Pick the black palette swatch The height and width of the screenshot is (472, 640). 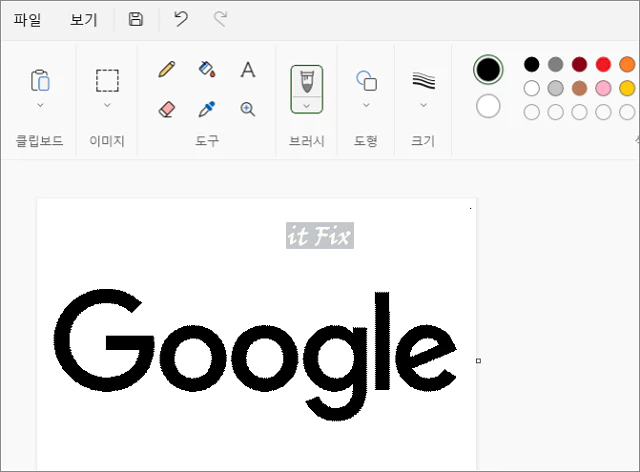tap(531, 64)
